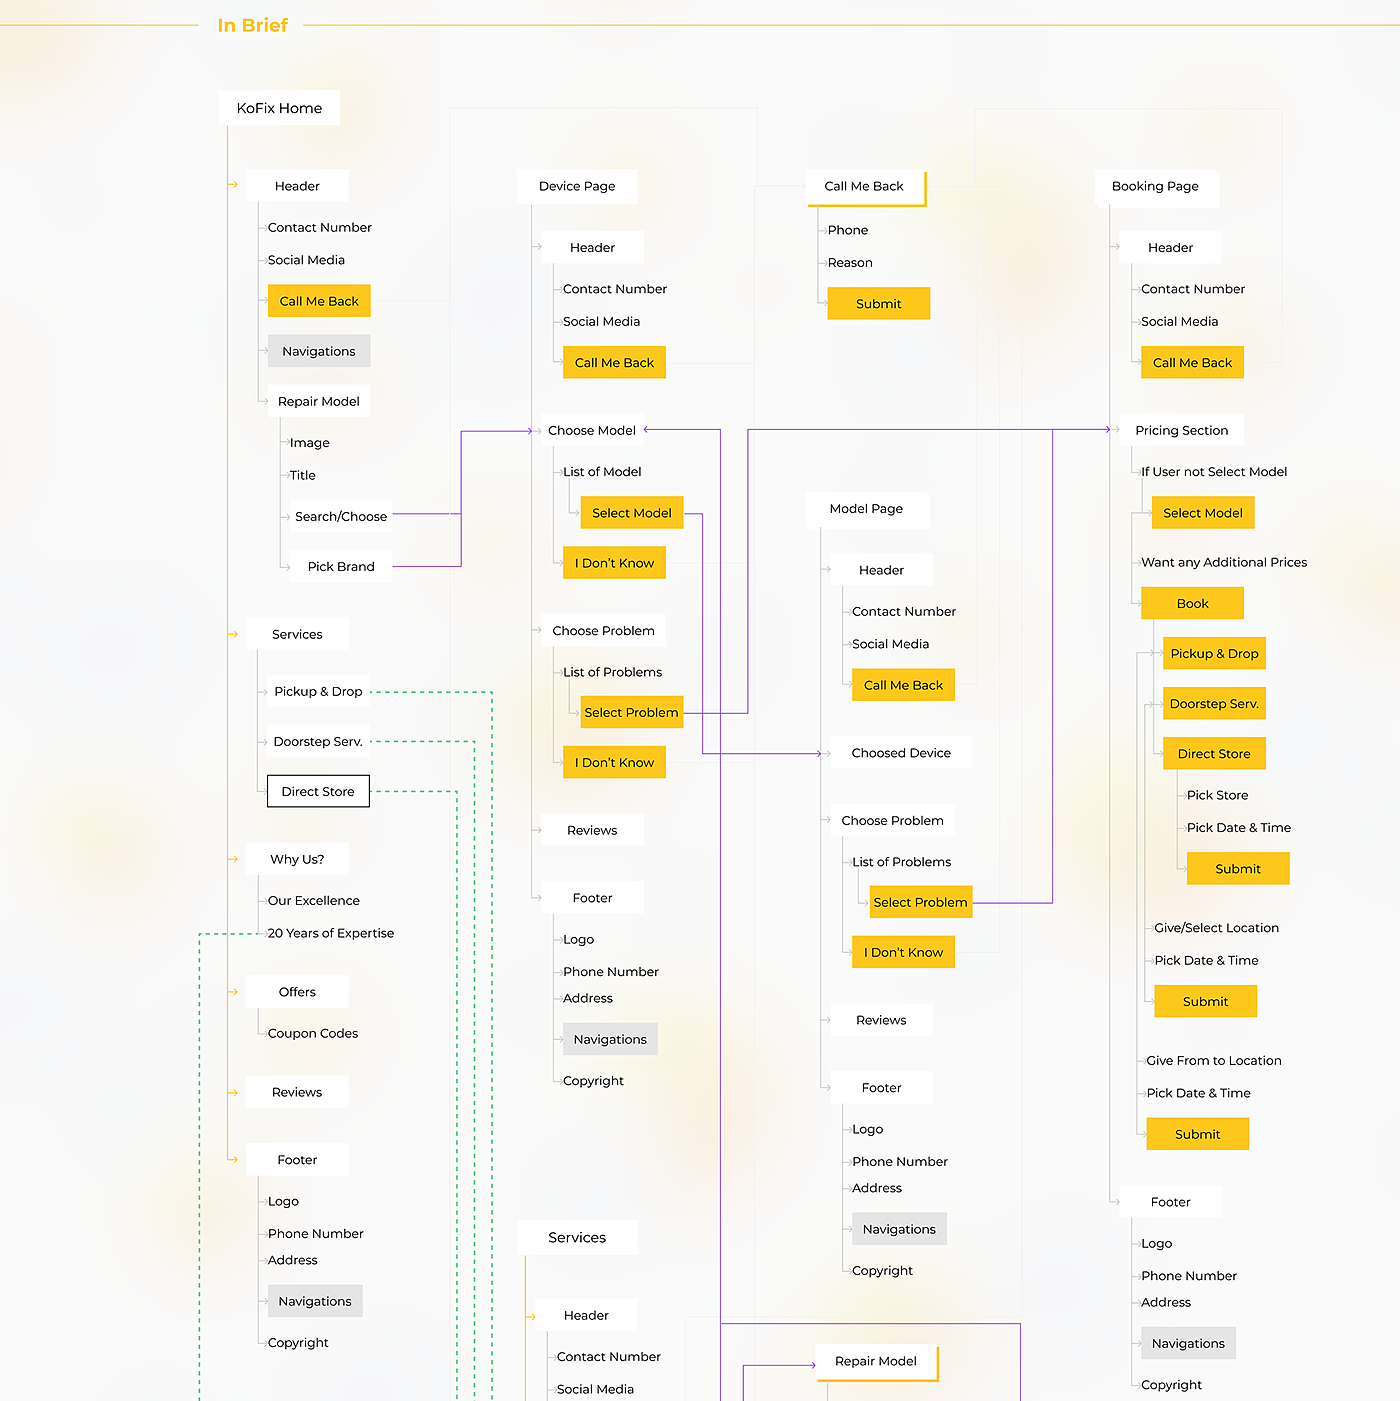The image size is (1400, 1401).
Task: Open the Device Page title node
Action: click(577, 186)
